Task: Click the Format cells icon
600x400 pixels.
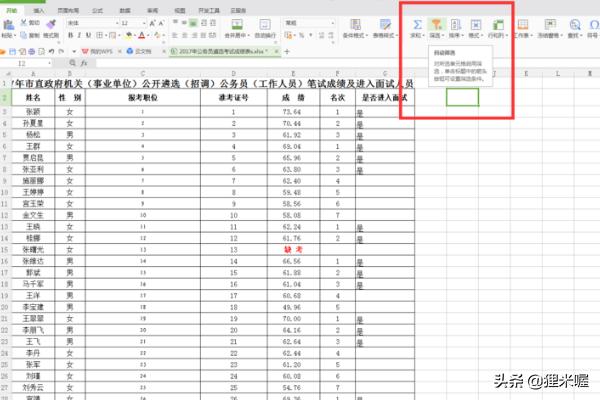Action: point(475,24)
